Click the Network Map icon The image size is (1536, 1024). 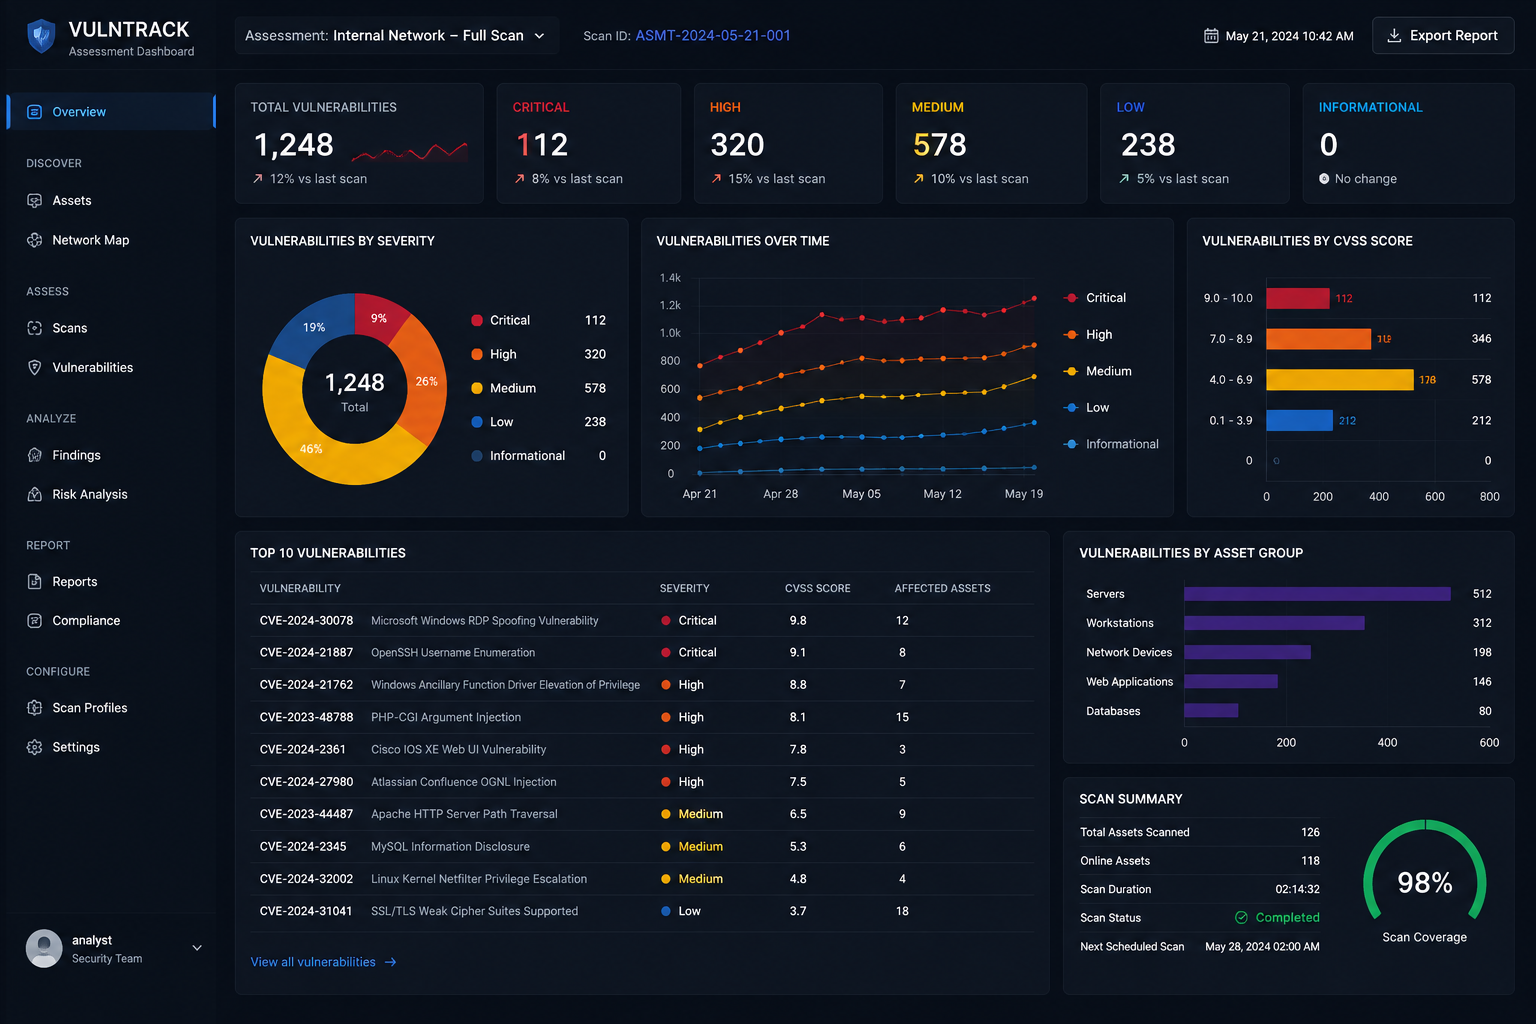34,240
